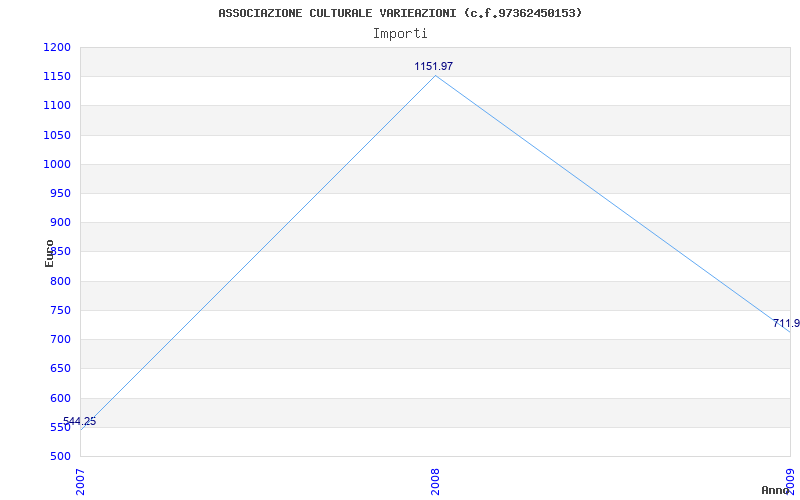Click the Importi subtitle
The width and height of the screenshot is (800, 500).
(400, 34)
